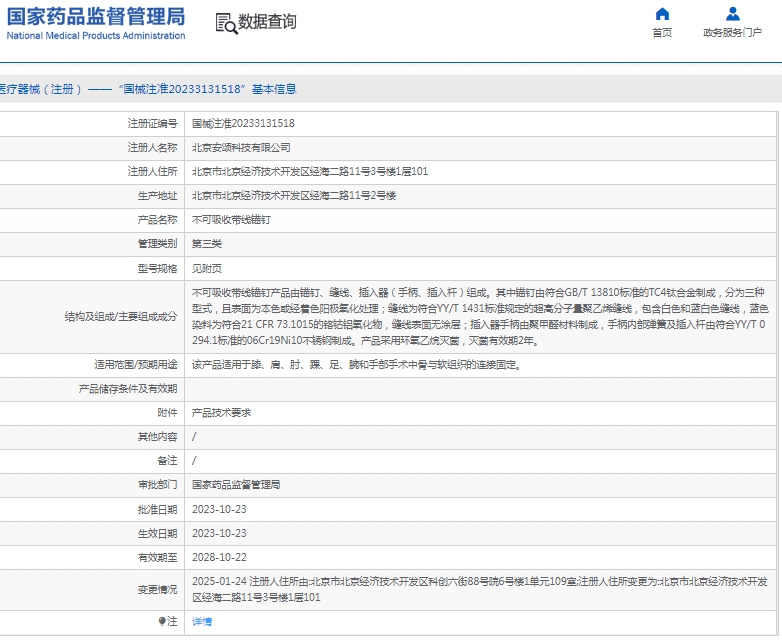Click the 生产地址 address value

click(x=294, y=196)
